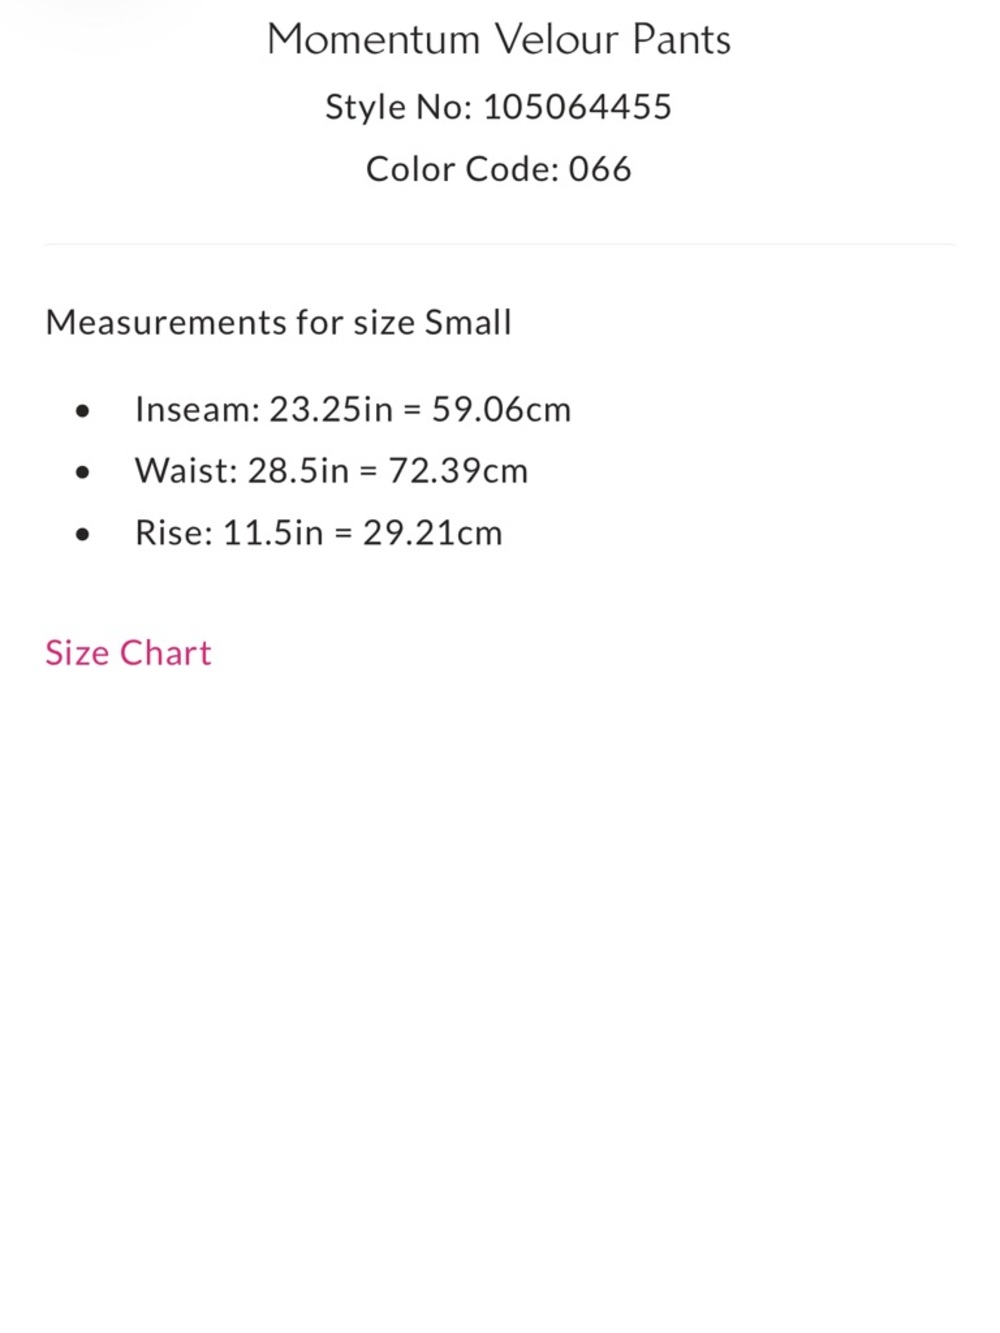Select the color code value 066
This screenshot has width=1000, height=1333.
(600, 169)
